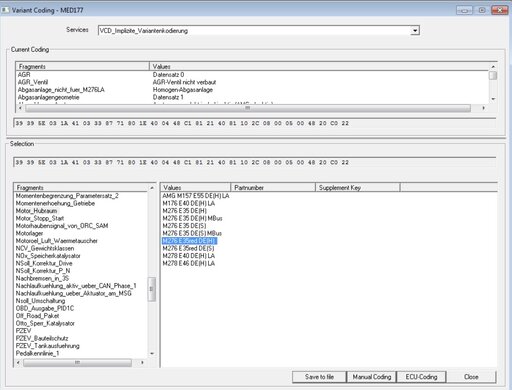Open Manual Coding
The height and width of the screenshot is (390, 512).
click(x=372, y=377)
